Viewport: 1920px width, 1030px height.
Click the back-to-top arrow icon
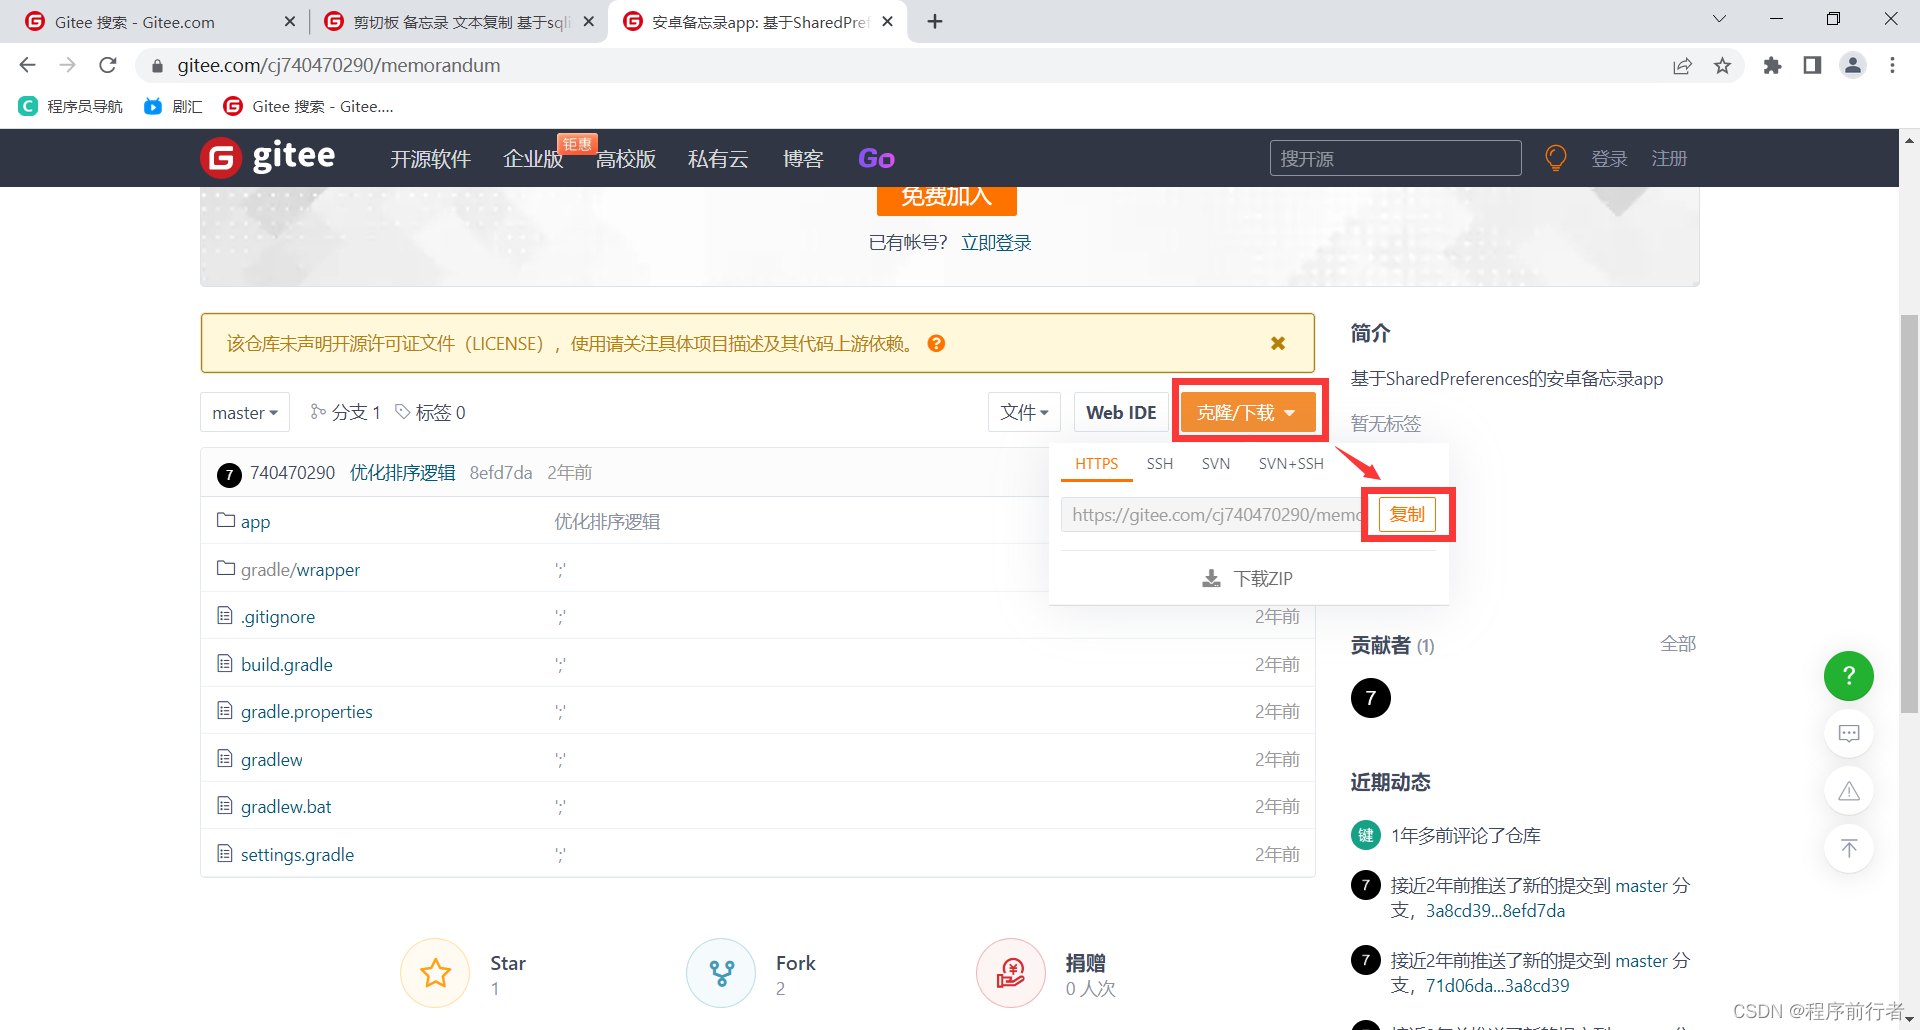pyautogui.click(x=1849, y=849)
